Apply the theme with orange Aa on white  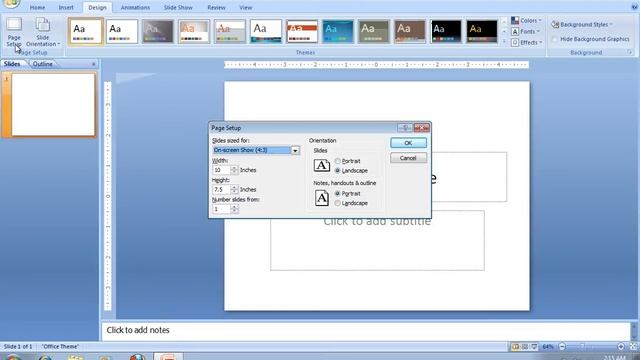coord(194,31)
